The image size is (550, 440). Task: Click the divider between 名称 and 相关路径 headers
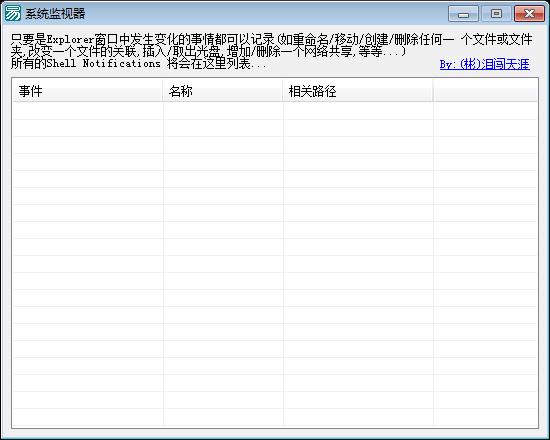[283, 91]
